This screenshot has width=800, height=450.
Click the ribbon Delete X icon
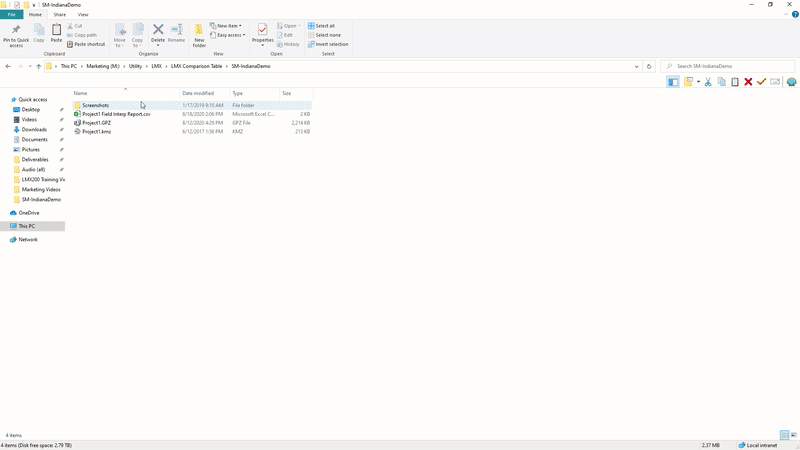point(158,30)
